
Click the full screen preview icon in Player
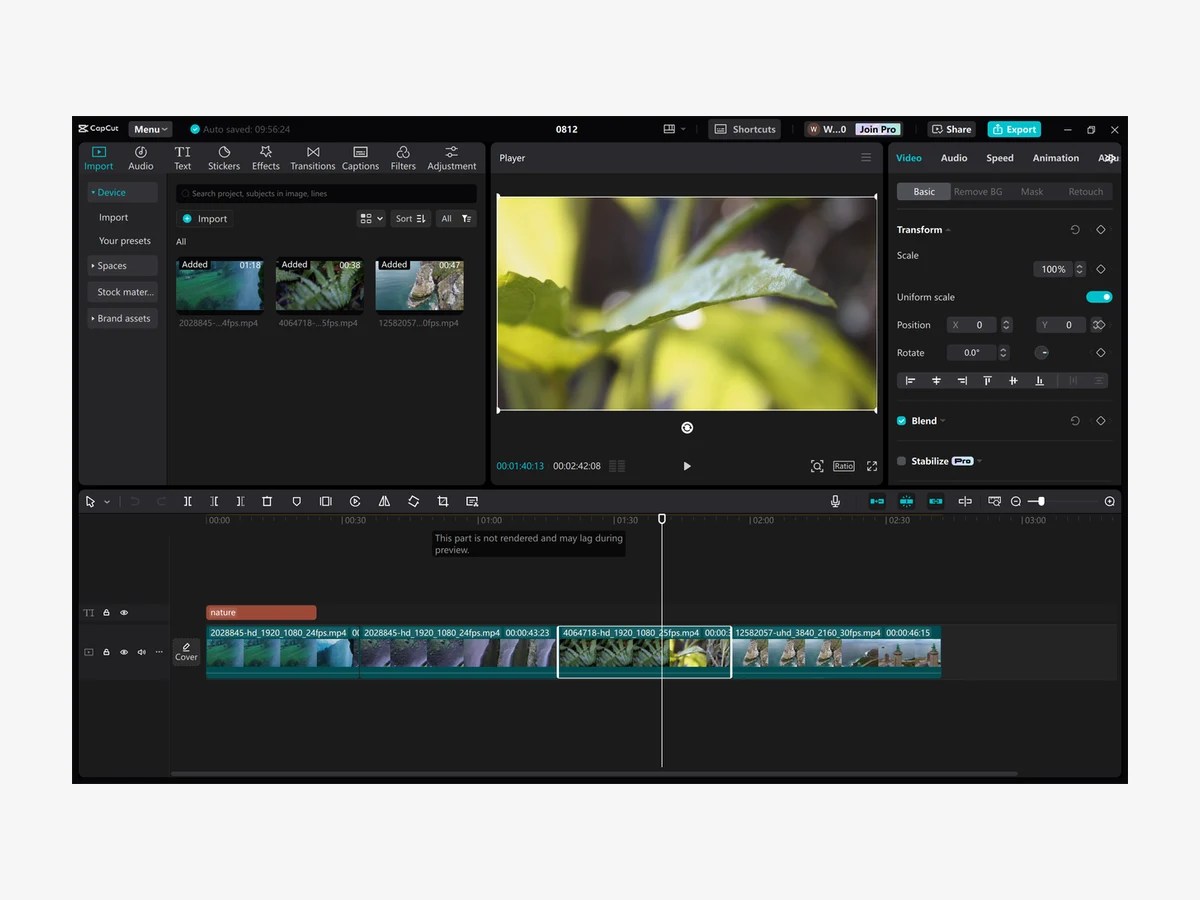(x=872, y=466)
